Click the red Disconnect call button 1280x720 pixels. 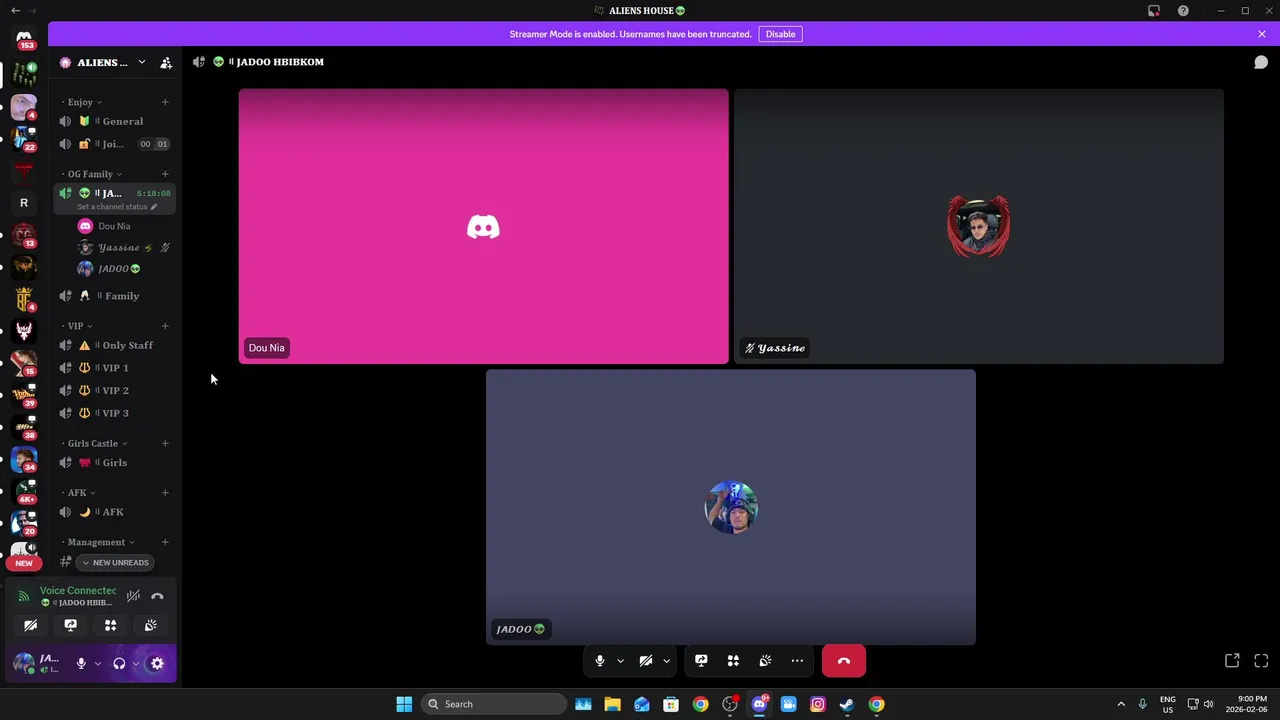(x=844, y=661)
